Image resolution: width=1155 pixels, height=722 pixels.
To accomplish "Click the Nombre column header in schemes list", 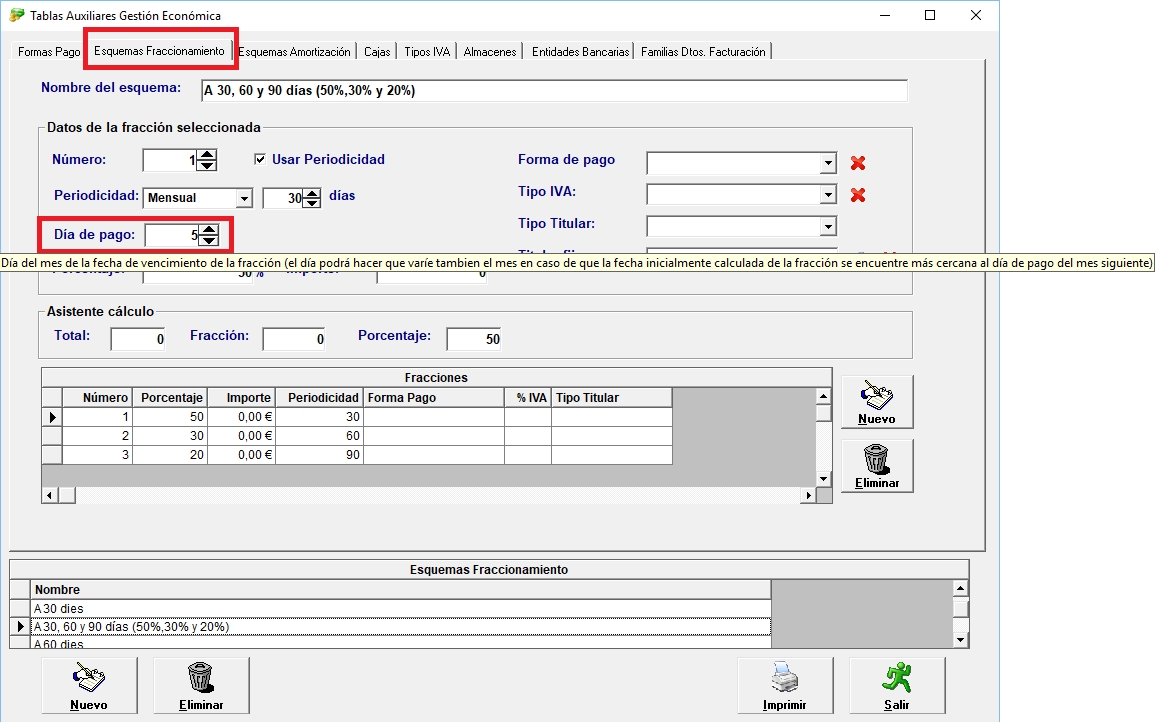I will point(401,589).
